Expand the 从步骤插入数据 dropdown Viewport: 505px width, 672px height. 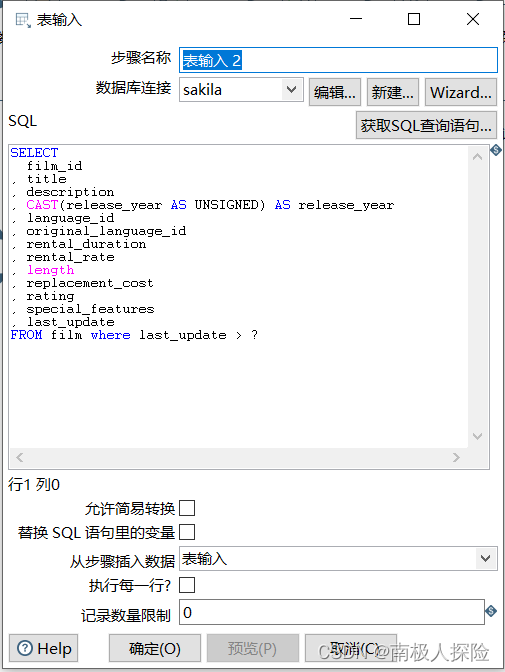pos(485,558)
